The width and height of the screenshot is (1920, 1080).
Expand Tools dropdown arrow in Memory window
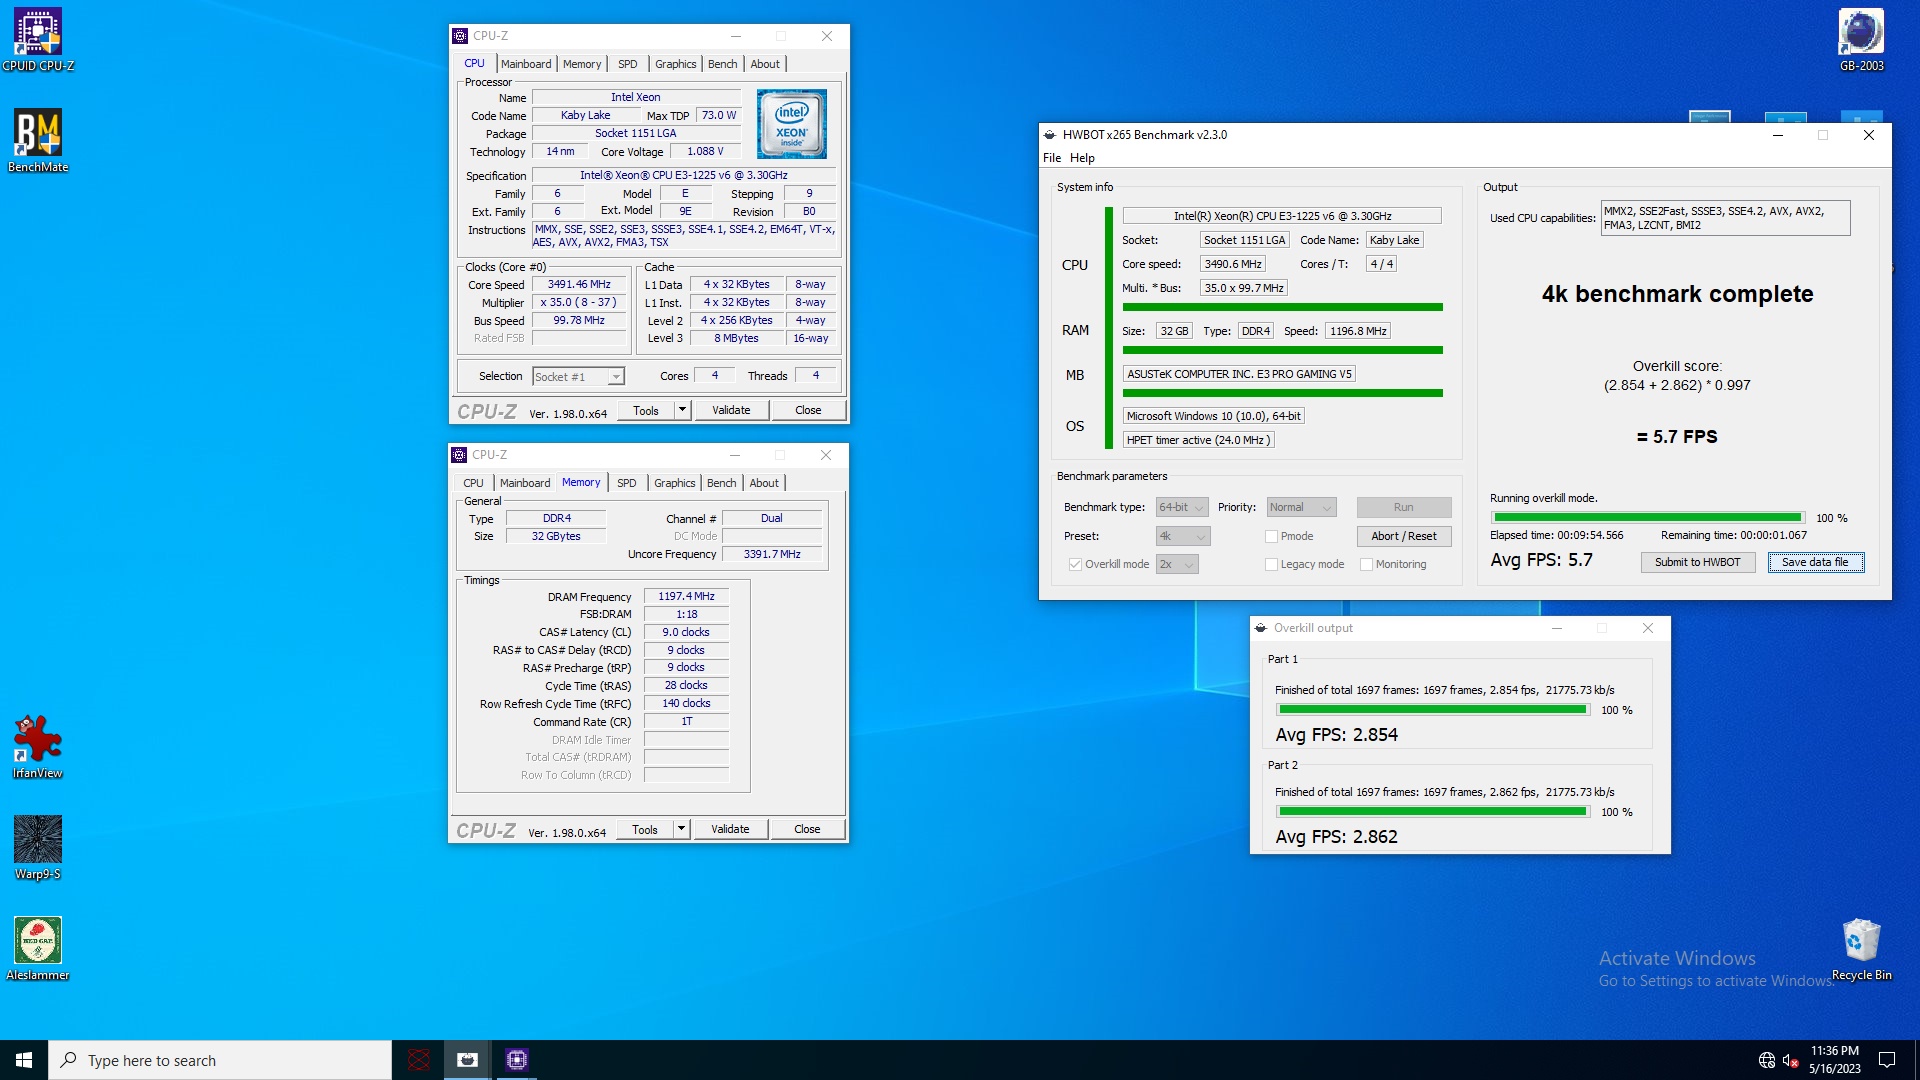tap(681, 829)
